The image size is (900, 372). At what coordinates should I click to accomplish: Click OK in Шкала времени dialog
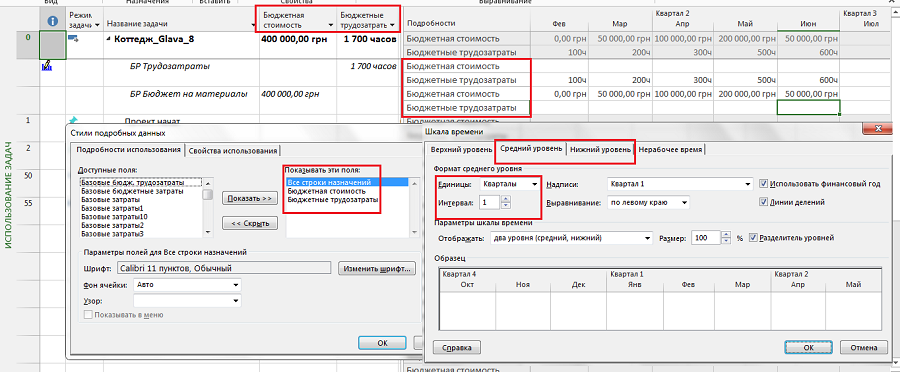click(x=808, y=347)
